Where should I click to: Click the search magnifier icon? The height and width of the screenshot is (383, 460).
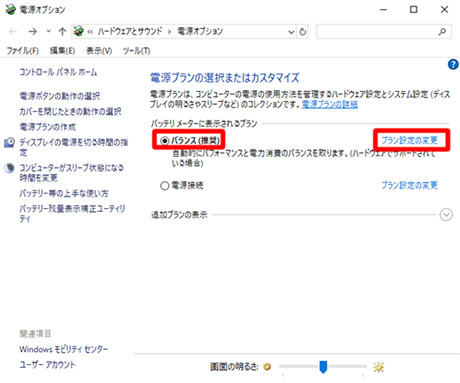(442, 32)
